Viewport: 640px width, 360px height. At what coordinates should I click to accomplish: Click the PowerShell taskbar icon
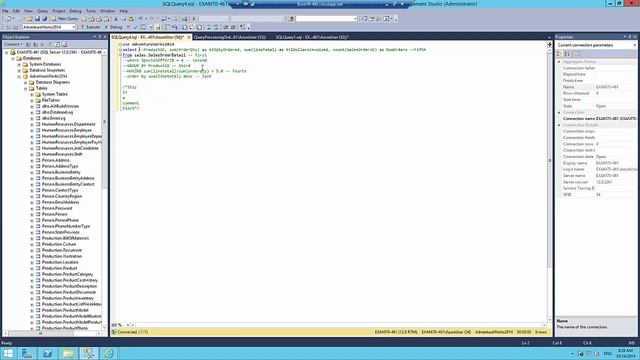coord(47,353)
